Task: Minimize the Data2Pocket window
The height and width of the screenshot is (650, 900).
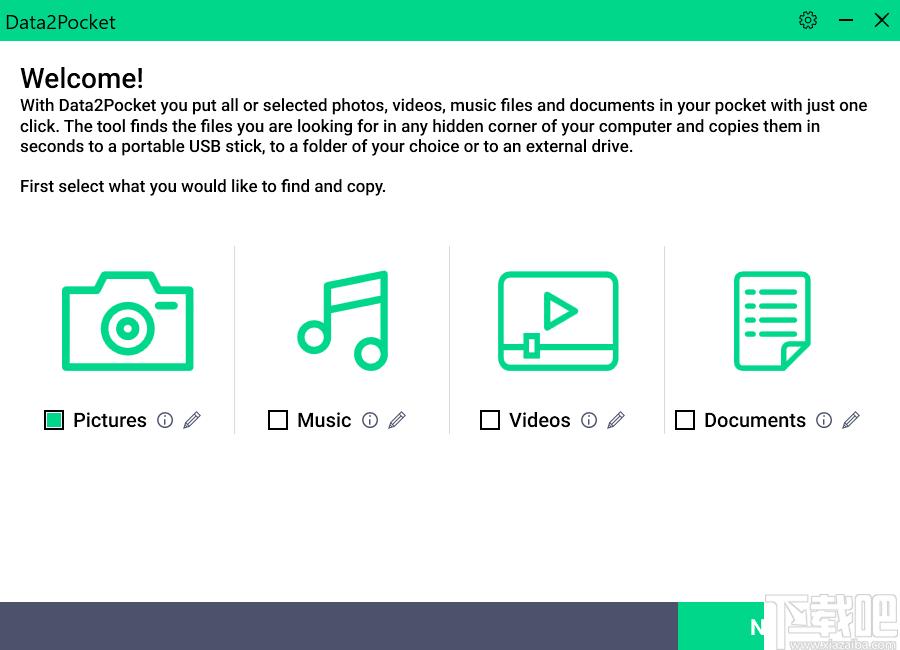Action: (x=845, y=21)
